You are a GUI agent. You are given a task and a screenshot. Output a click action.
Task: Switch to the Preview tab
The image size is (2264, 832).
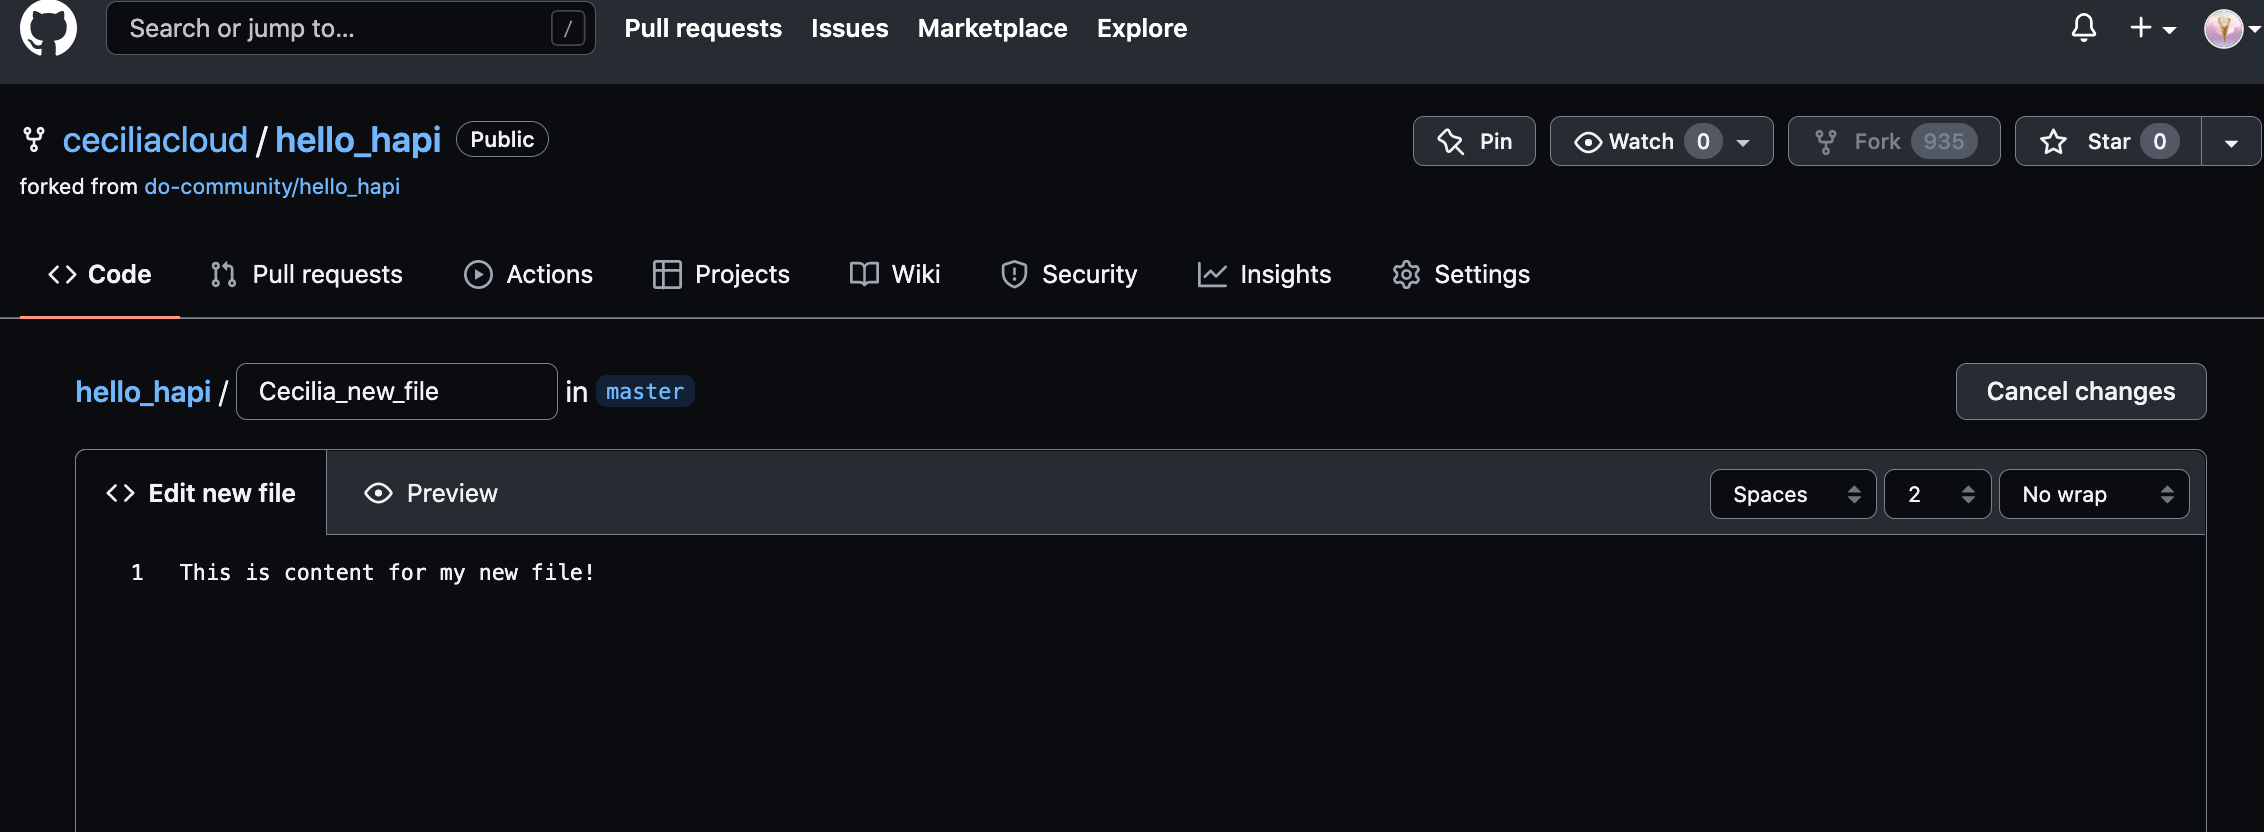431,493
